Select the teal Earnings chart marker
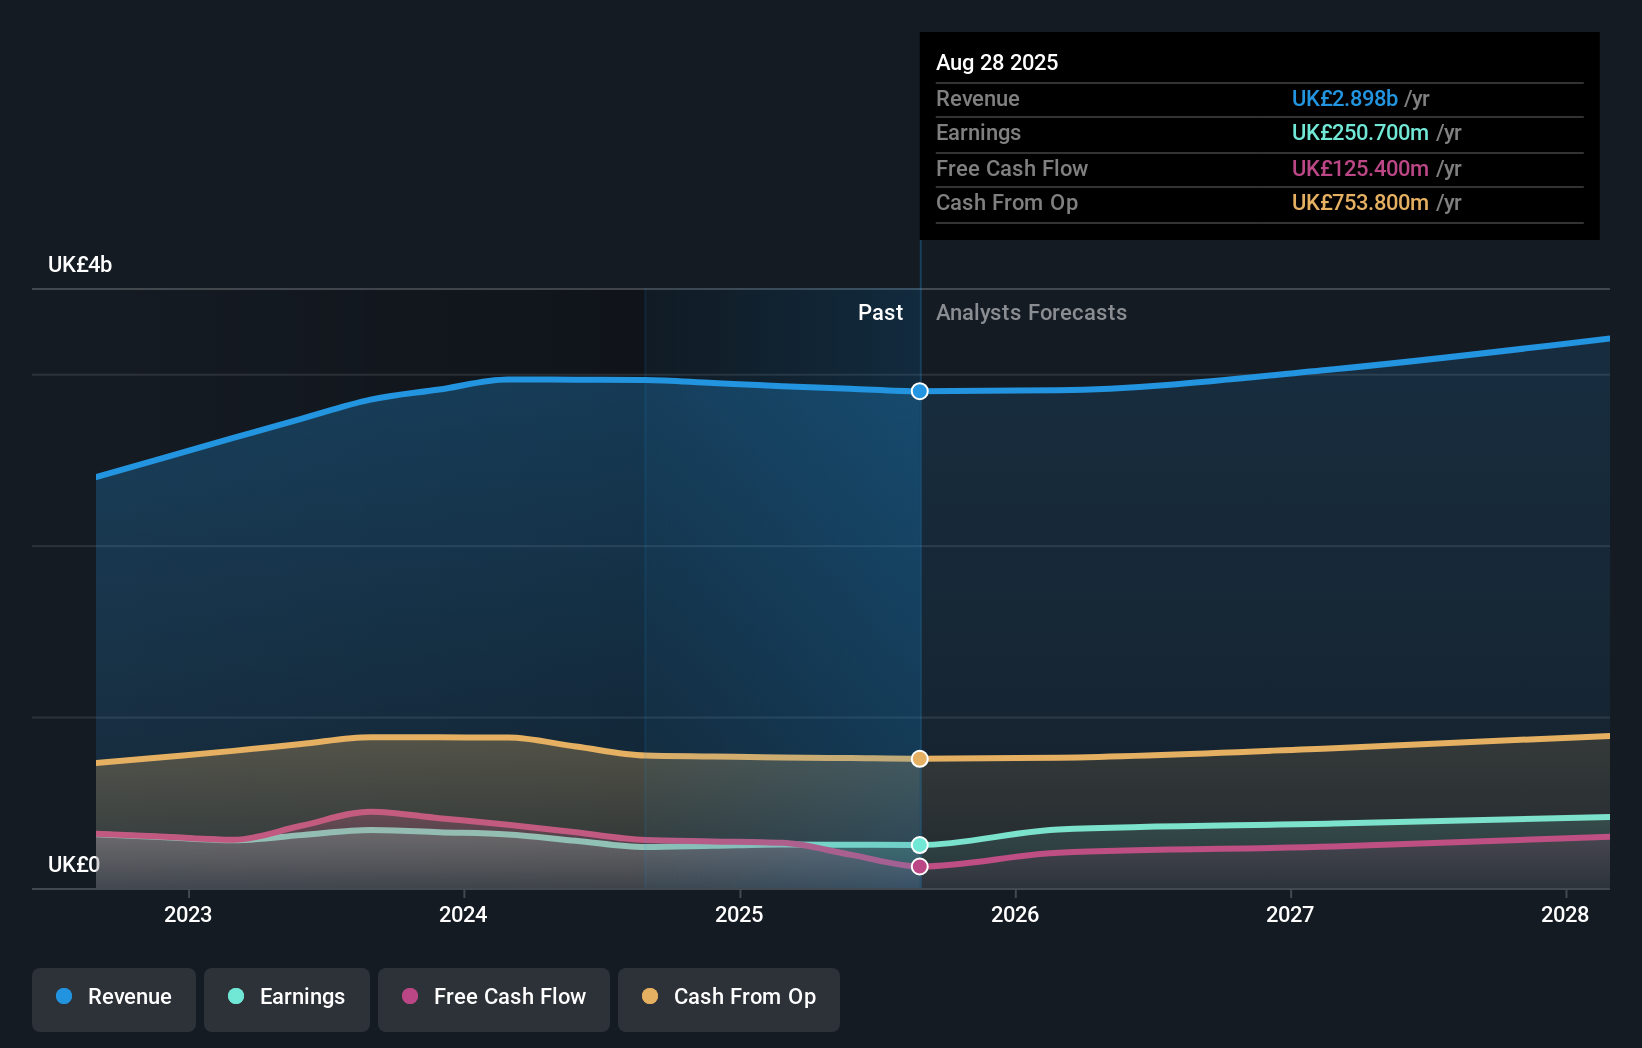Screen dimensions: 1642x1048 point(918,845)
